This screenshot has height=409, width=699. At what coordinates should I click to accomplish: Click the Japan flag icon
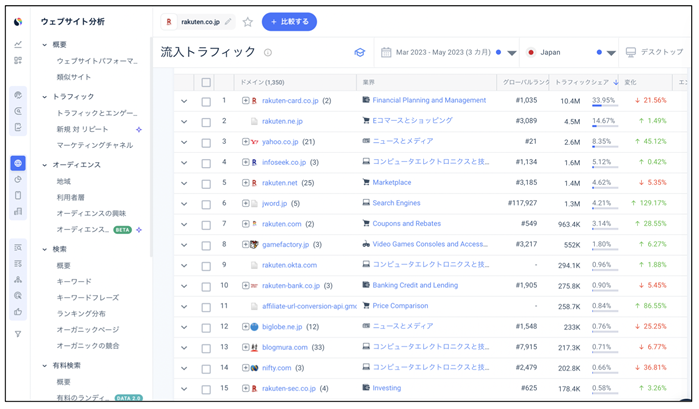[530, 52]
